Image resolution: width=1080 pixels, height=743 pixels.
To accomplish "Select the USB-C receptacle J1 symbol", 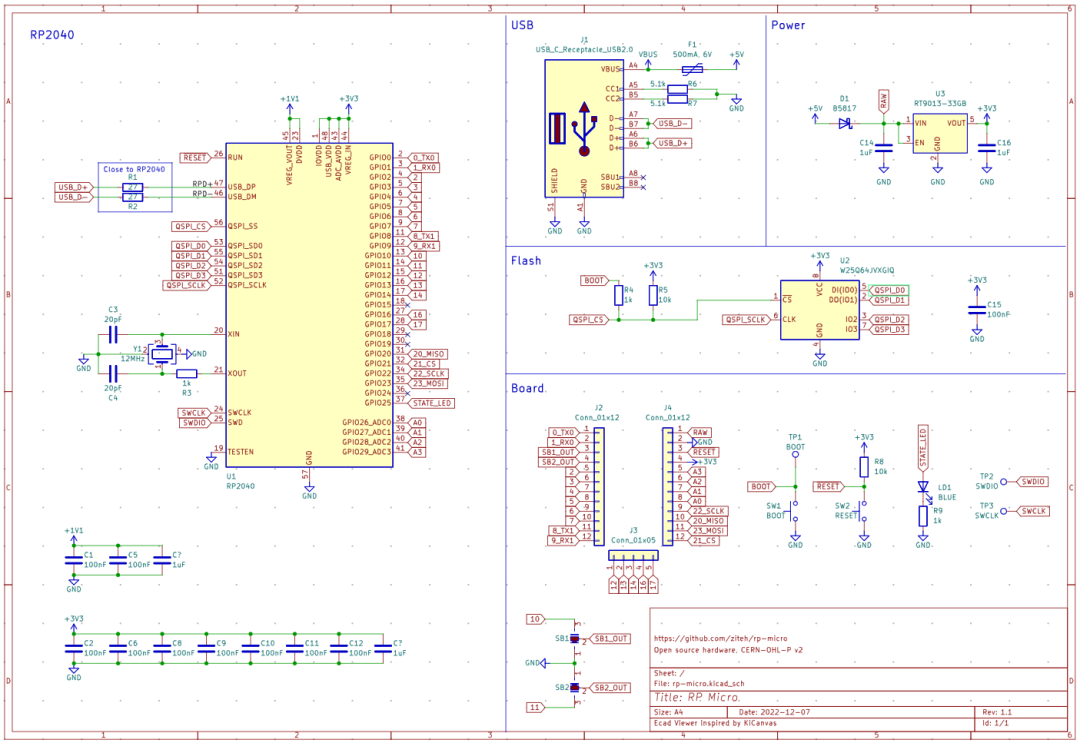I will pyautogui.click(x=584, y=129).
